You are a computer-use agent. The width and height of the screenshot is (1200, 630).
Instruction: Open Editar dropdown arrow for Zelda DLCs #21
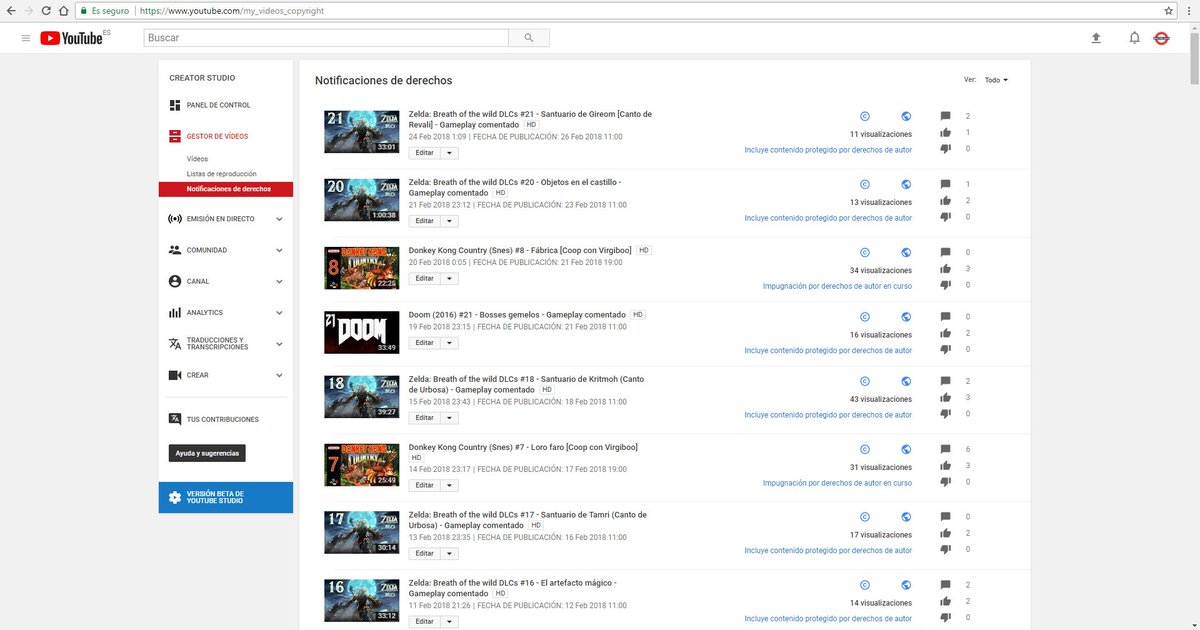coord(449,153)
